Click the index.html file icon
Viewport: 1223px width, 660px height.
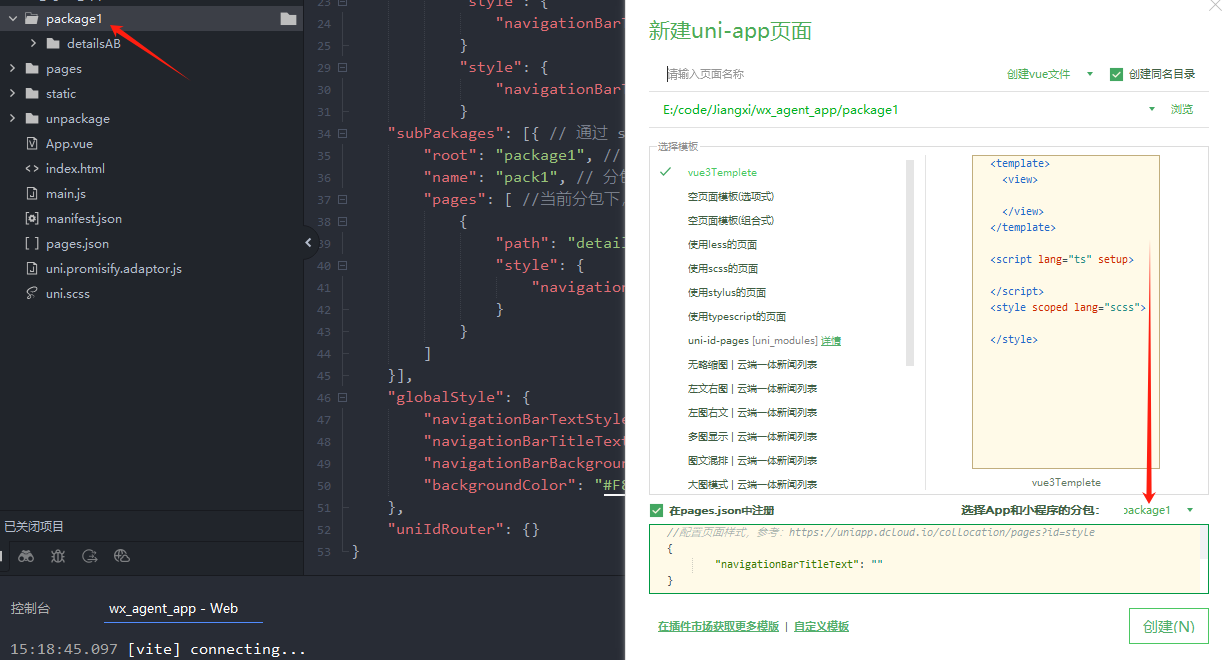(x=31, y=169)
